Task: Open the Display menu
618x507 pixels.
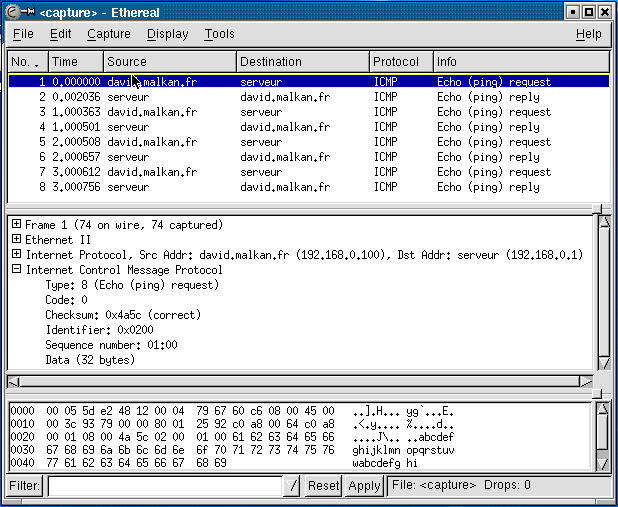Action: 167,34
